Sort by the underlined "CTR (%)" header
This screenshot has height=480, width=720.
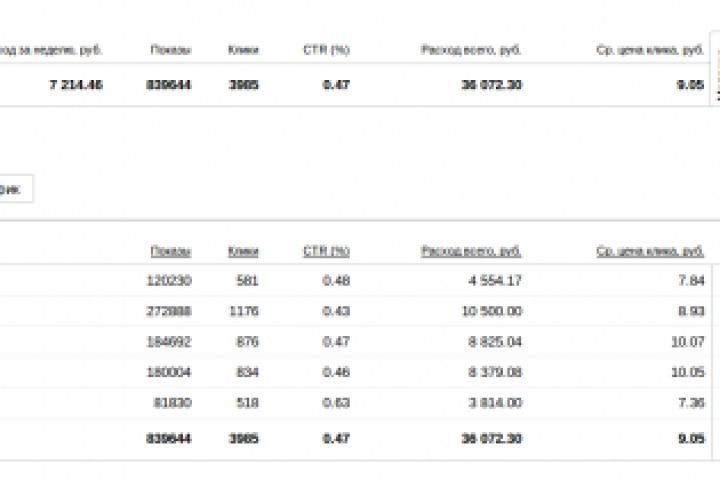click(x=326, y=250)
